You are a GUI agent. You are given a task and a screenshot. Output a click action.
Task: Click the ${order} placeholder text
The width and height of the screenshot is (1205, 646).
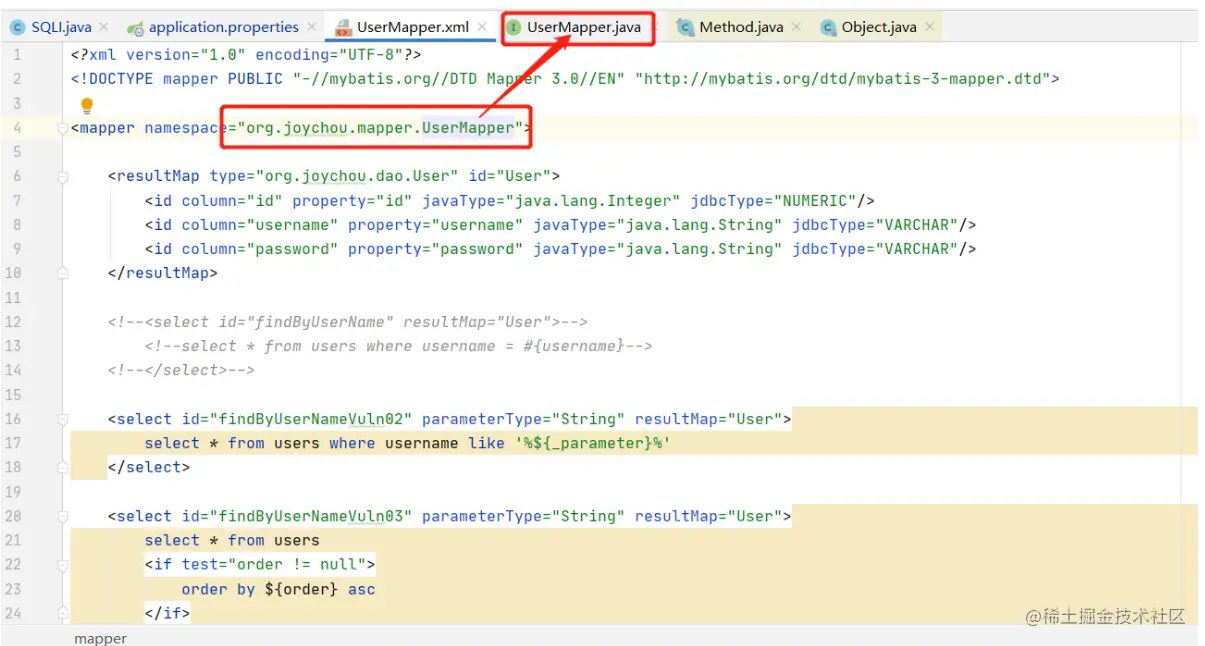tap(301, 589)
